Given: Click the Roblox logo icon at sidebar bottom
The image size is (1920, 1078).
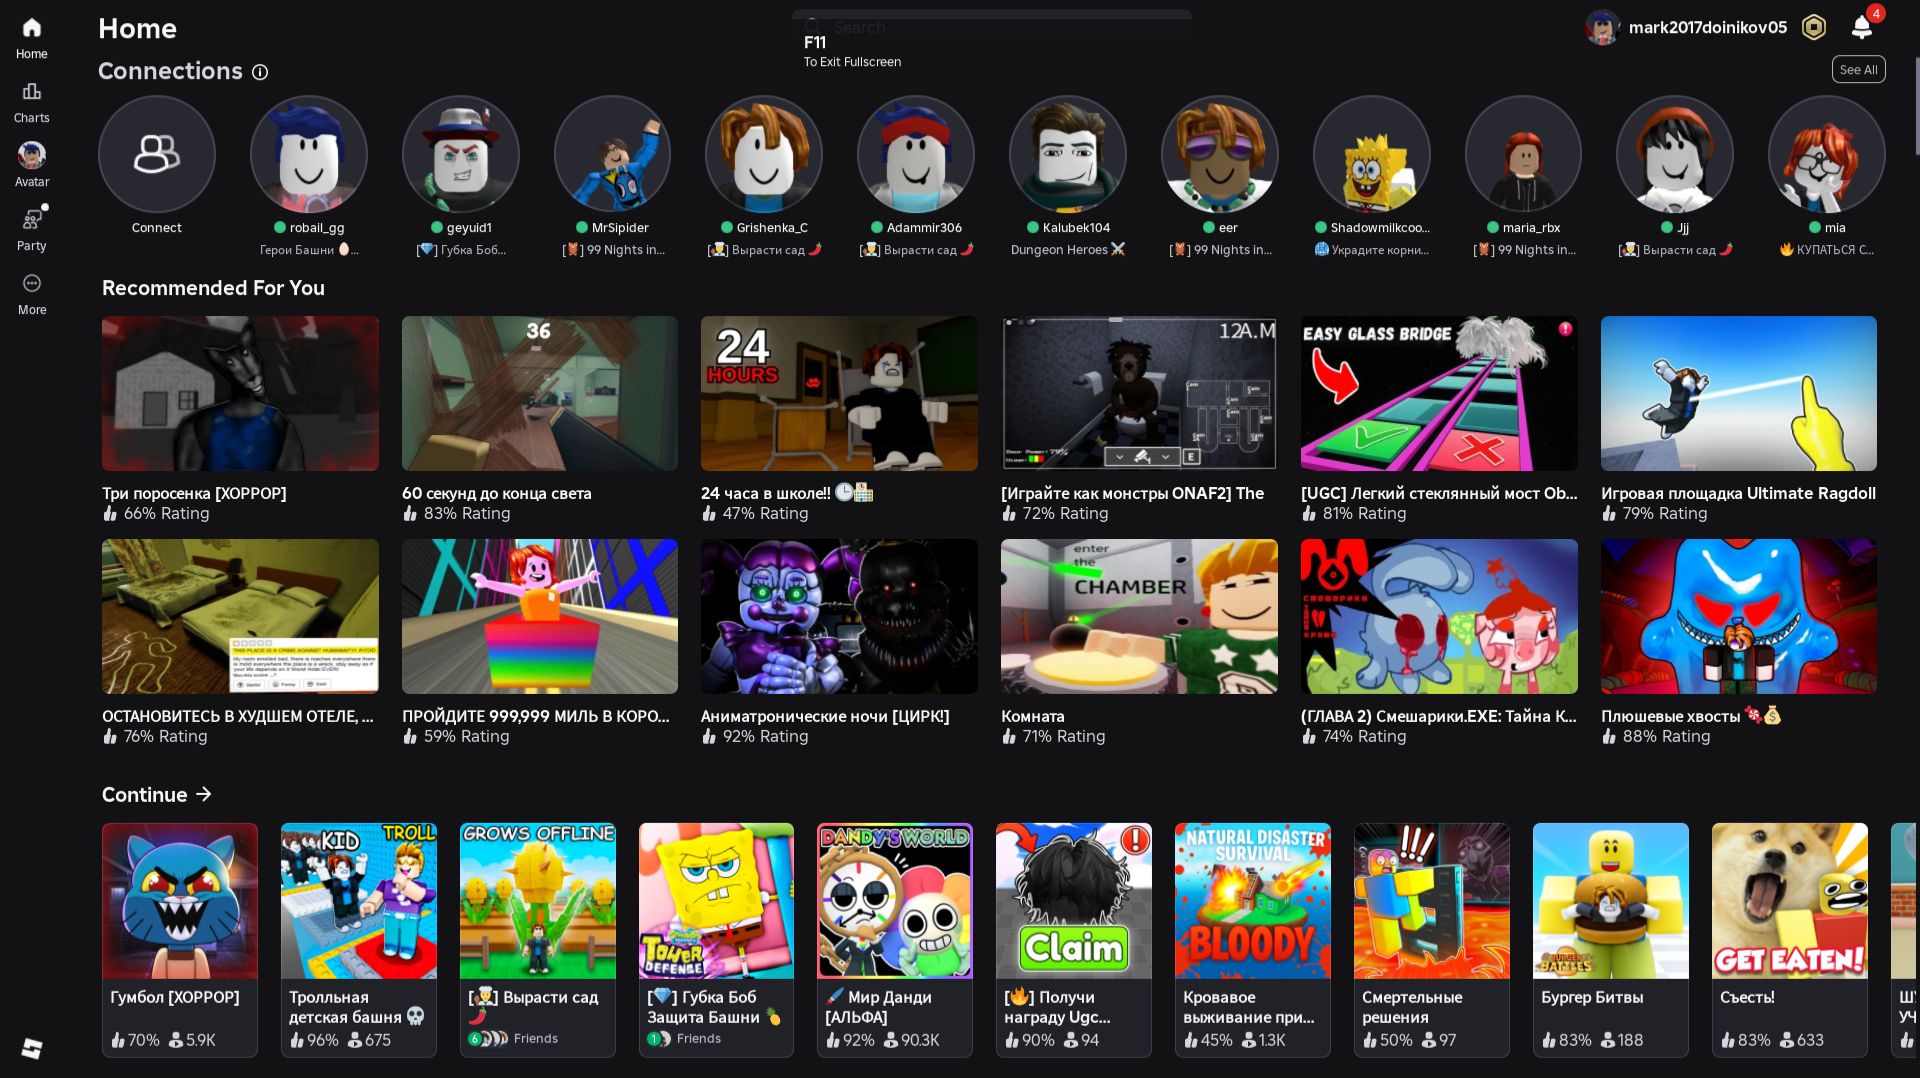Looking at the screenshot, I should click(x=32, y=1048).
